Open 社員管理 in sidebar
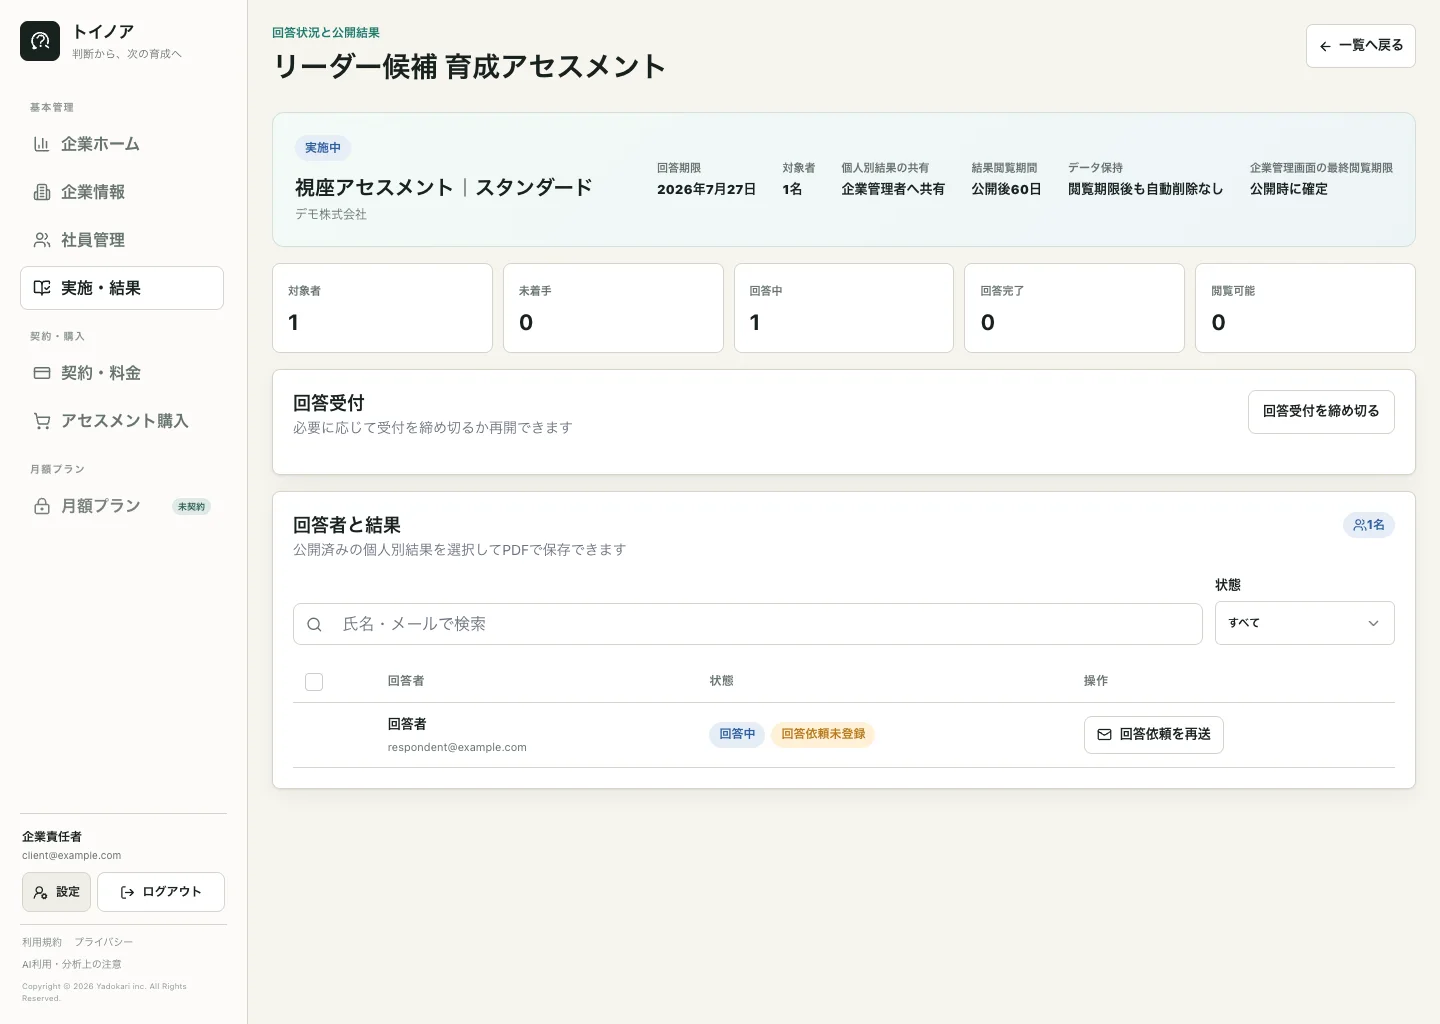This screenshot has width=1440, height=1024. point(122,240)
